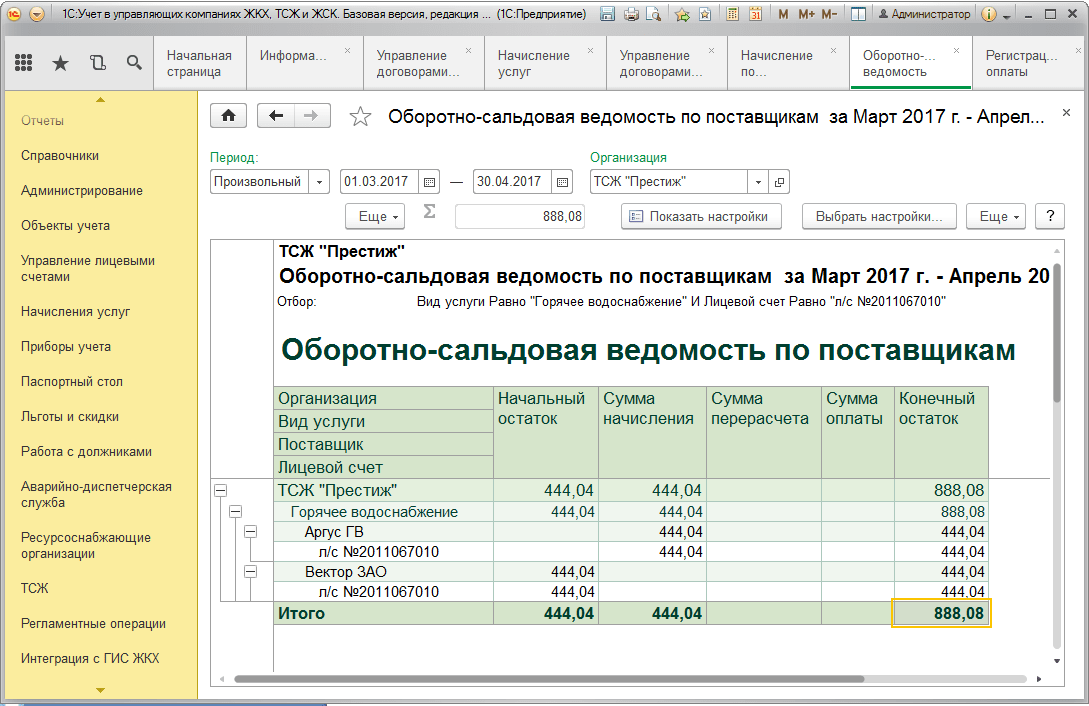
Task: Click the Показать настройки button
Action: [x=701, y=217]
